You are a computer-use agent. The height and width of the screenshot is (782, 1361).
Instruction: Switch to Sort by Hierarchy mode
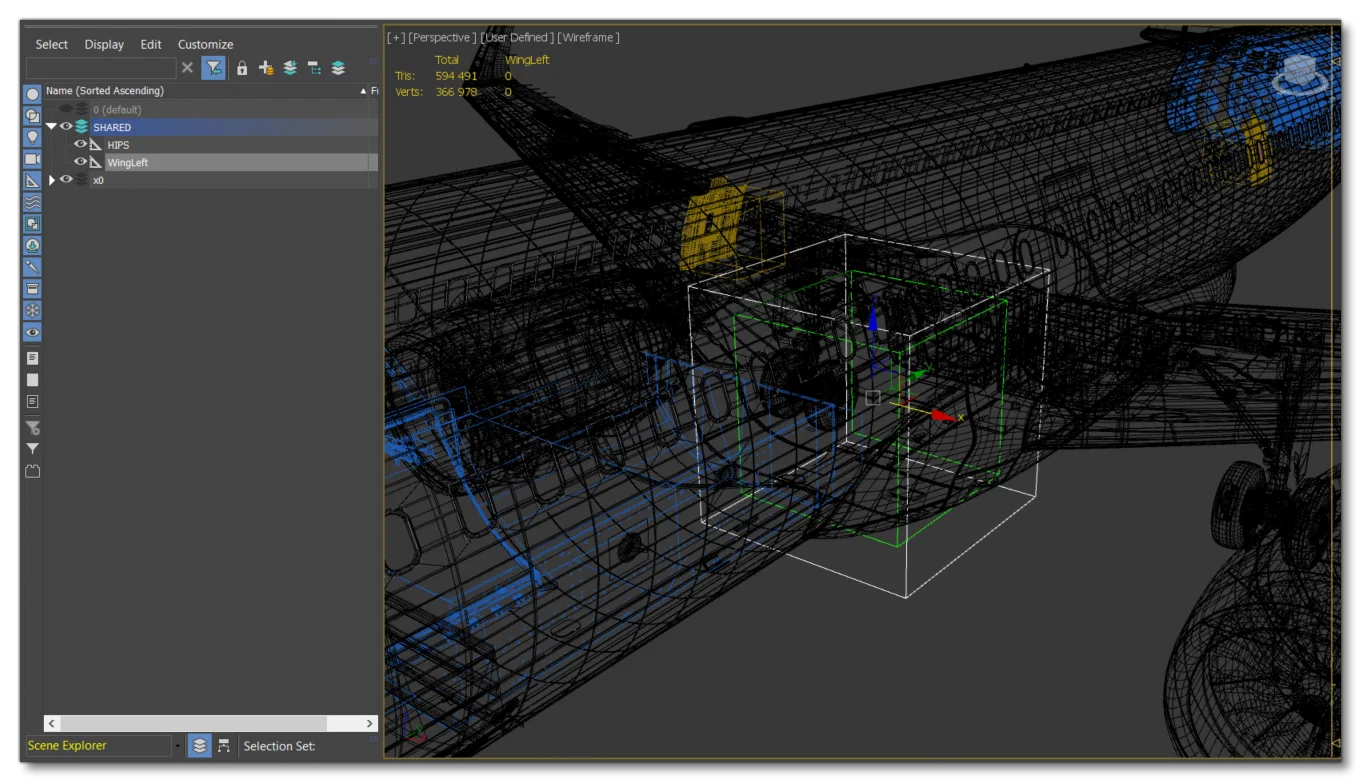[224, 746]
